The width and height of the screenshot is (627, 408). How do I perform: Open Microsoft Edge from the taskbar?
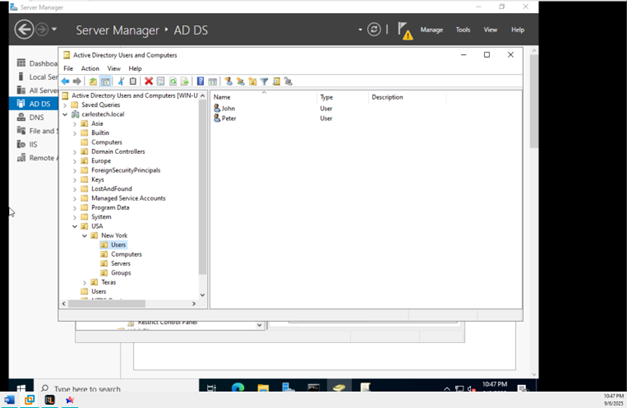[238, 388]
